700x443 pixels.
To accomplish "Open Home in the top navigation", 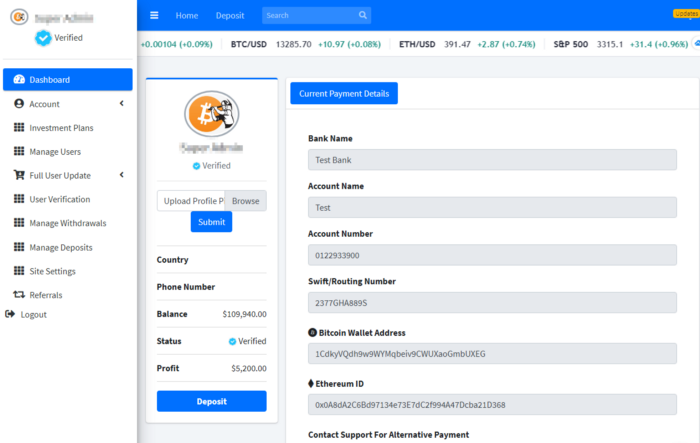I will coord(187,16).
